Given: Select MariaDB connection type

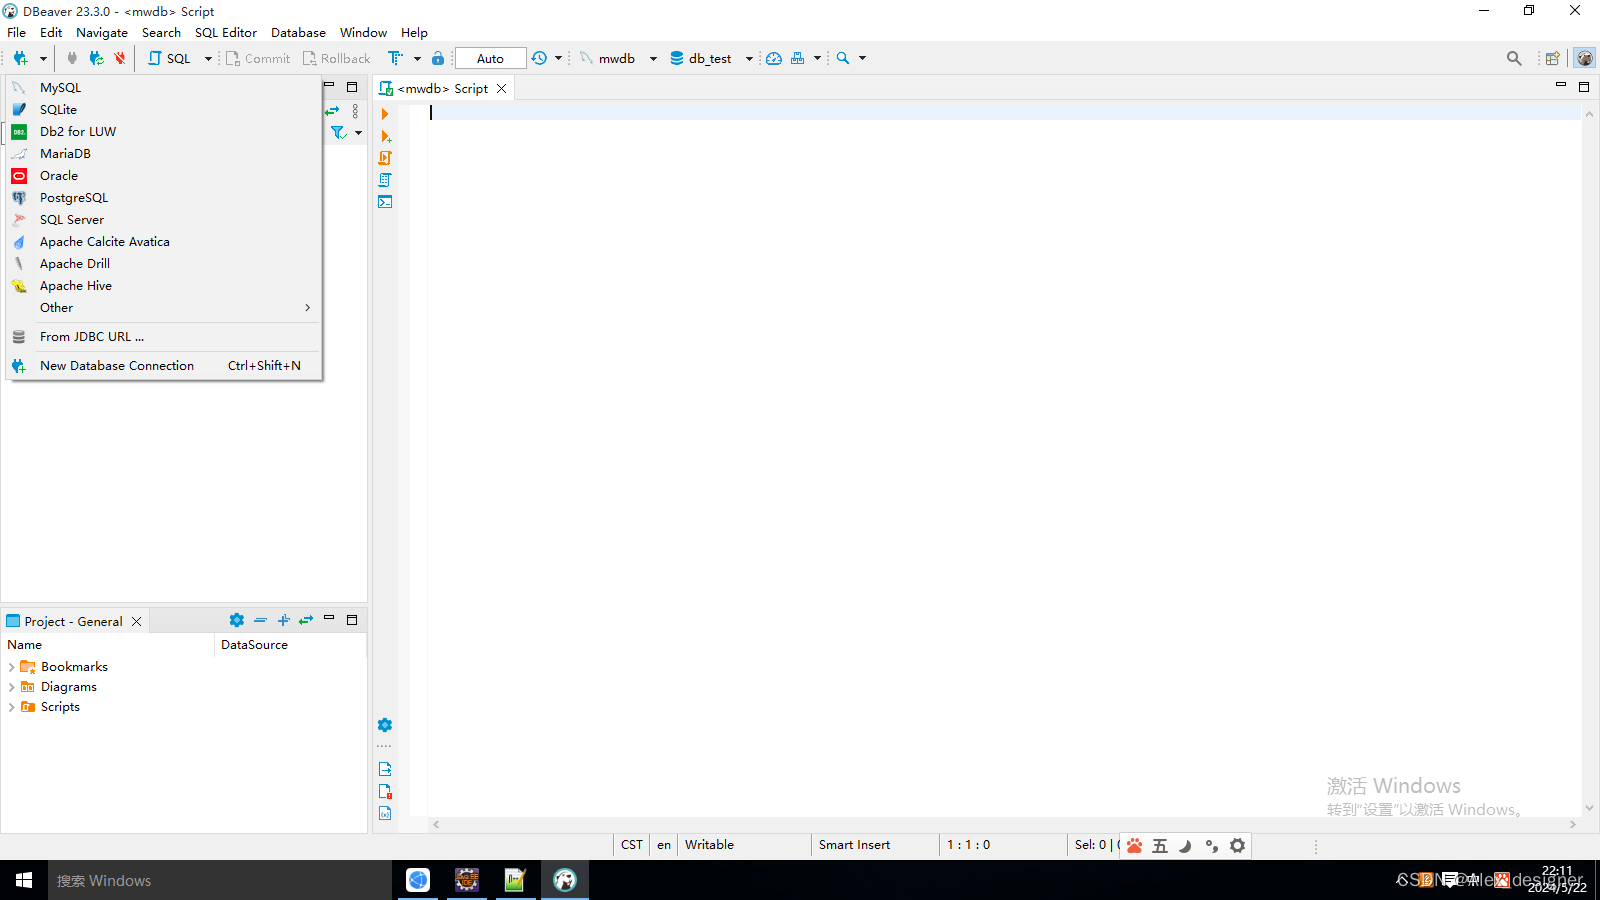Looking at the screenshot, I should coord(164,154).
